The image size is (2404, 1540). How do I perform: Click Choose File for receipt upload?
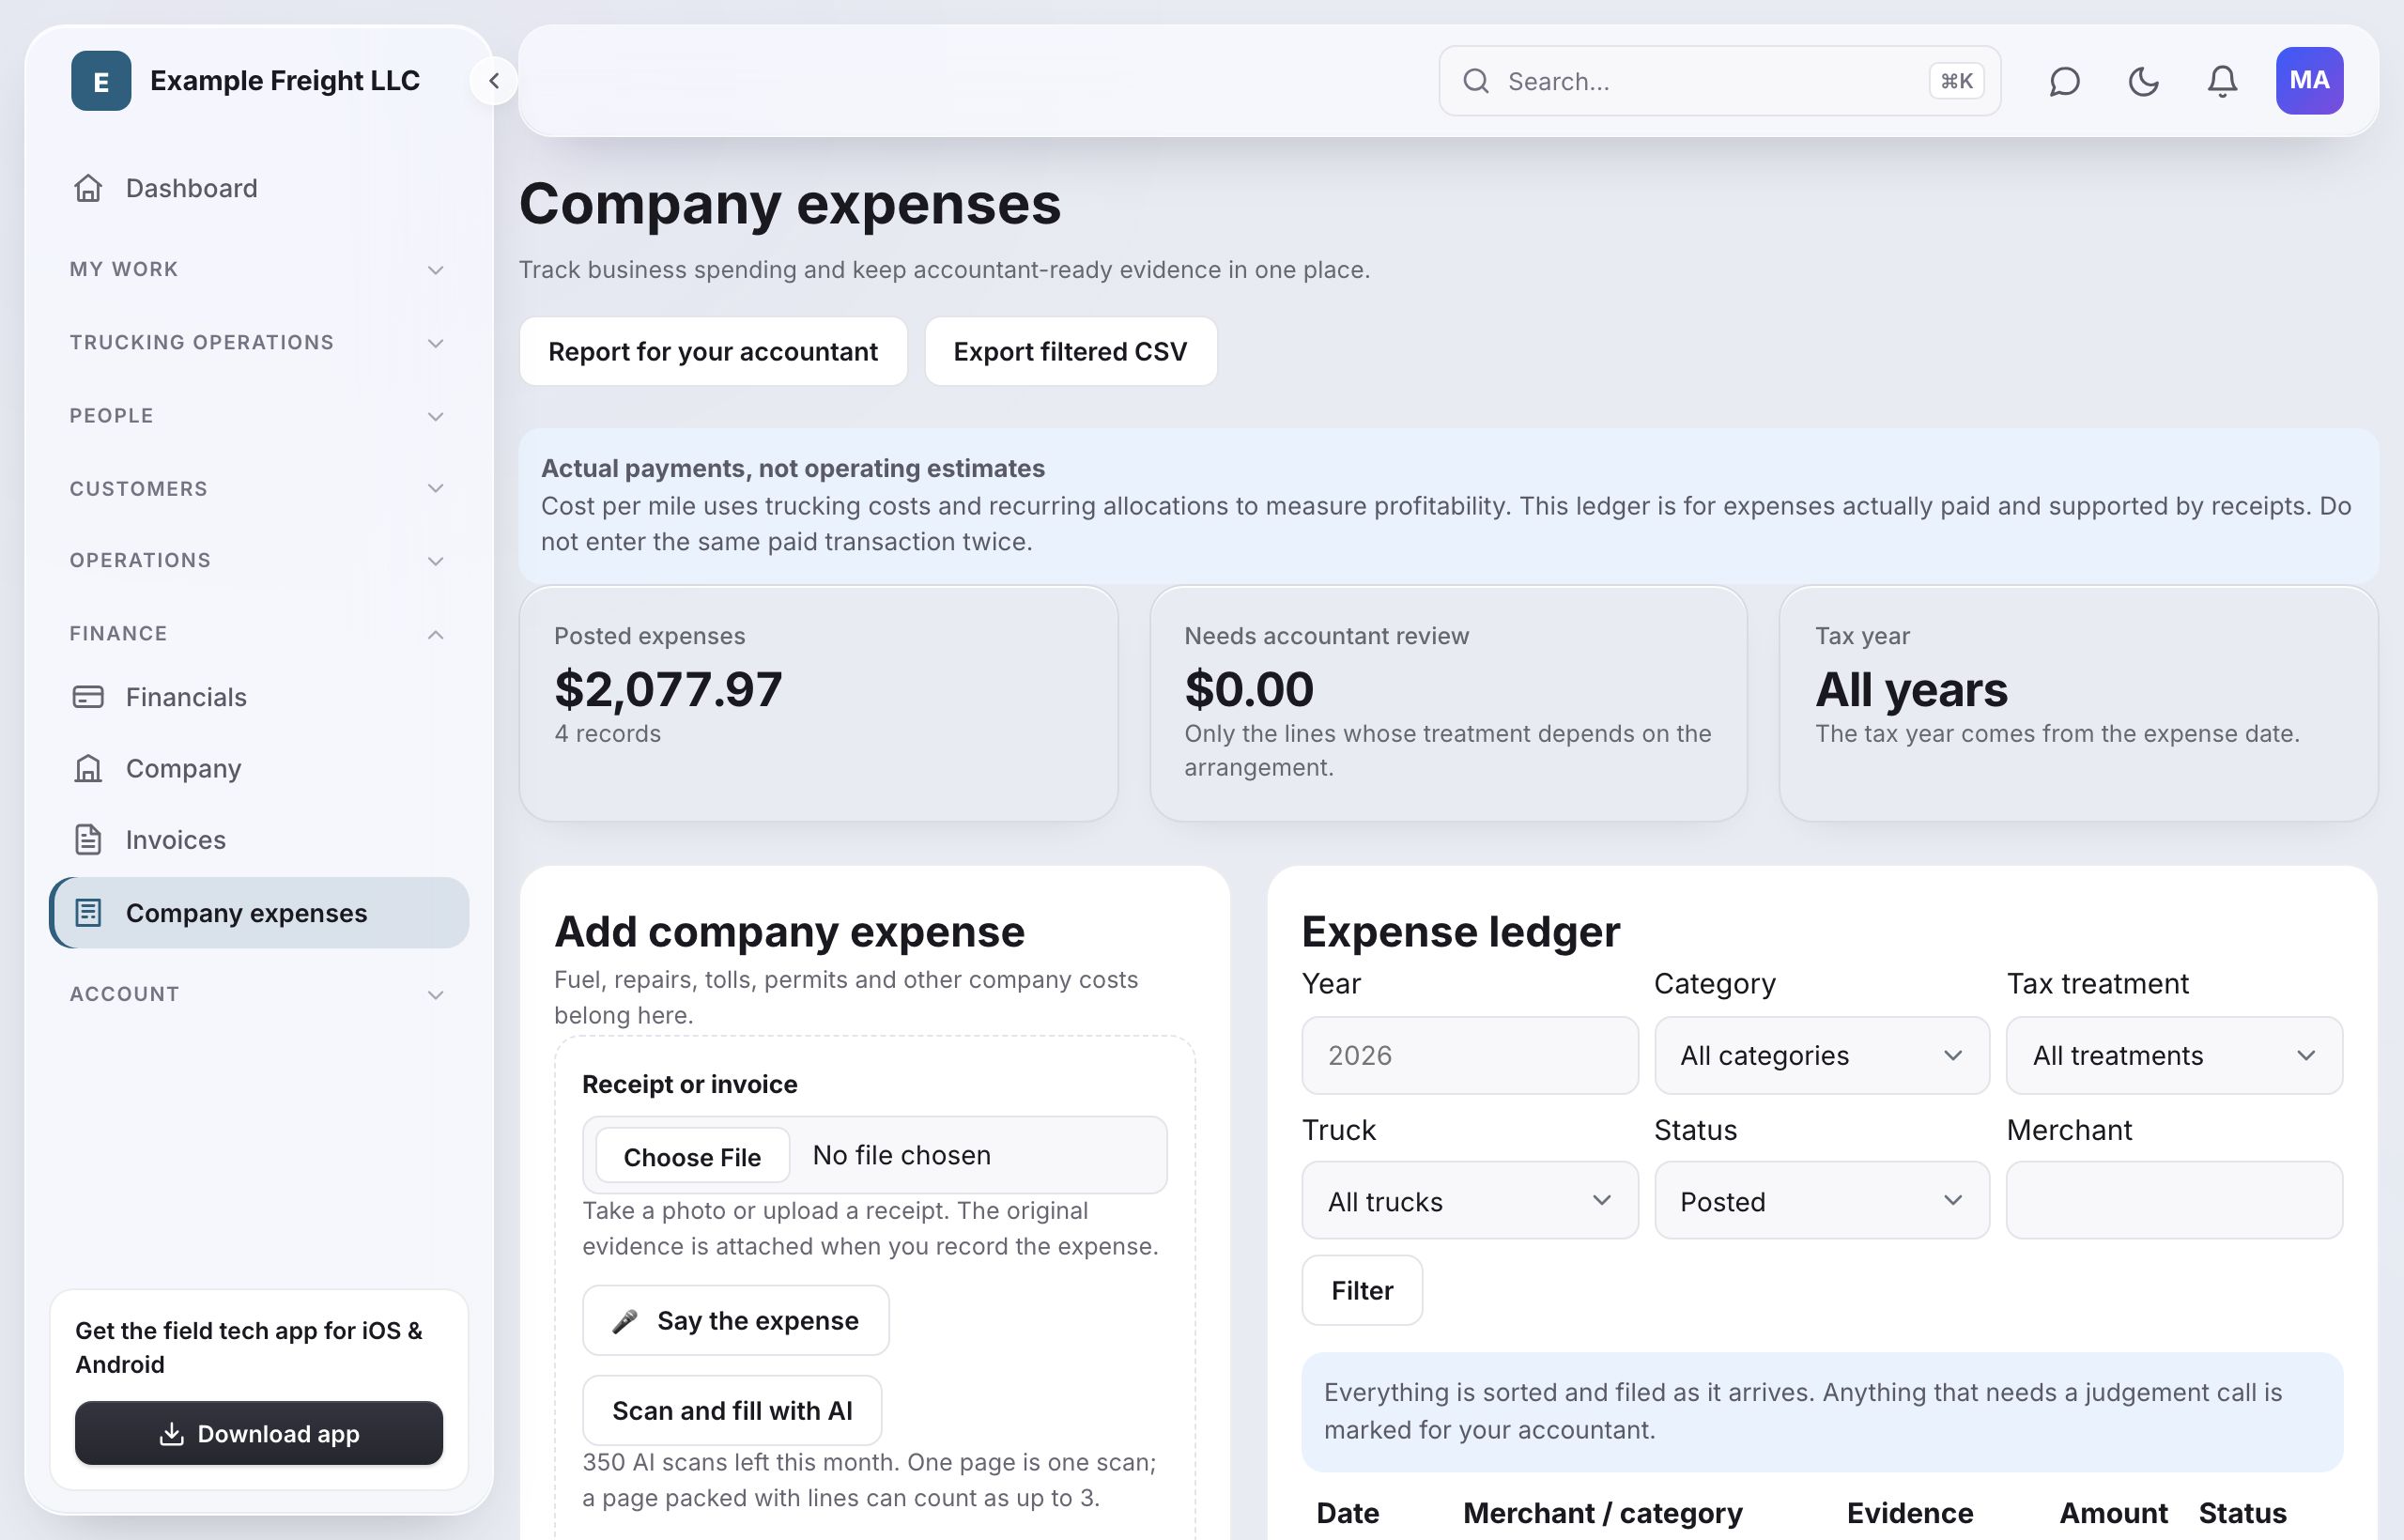tap(692, 1156)
